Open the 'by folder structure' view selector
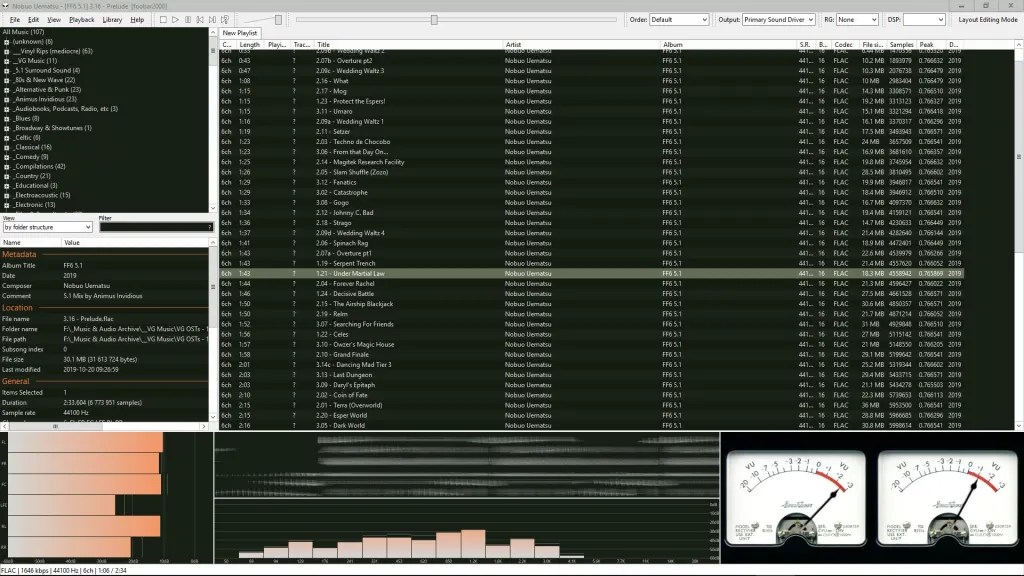 [46, 227]
